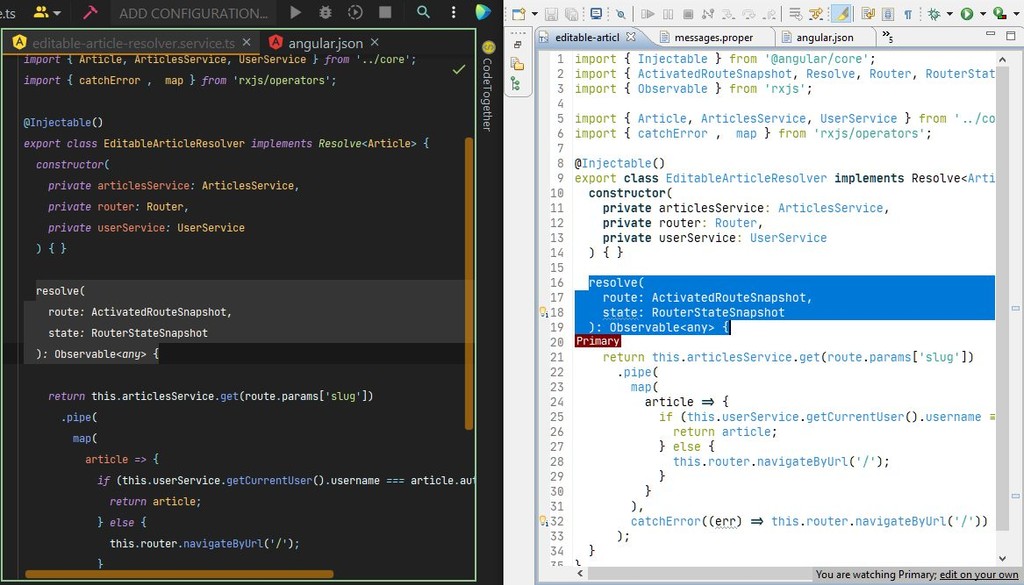The height and width of the screenshot is (585, 1024).
Task: Switch to the messages.proper tab
Action: [x=712, y=37]
